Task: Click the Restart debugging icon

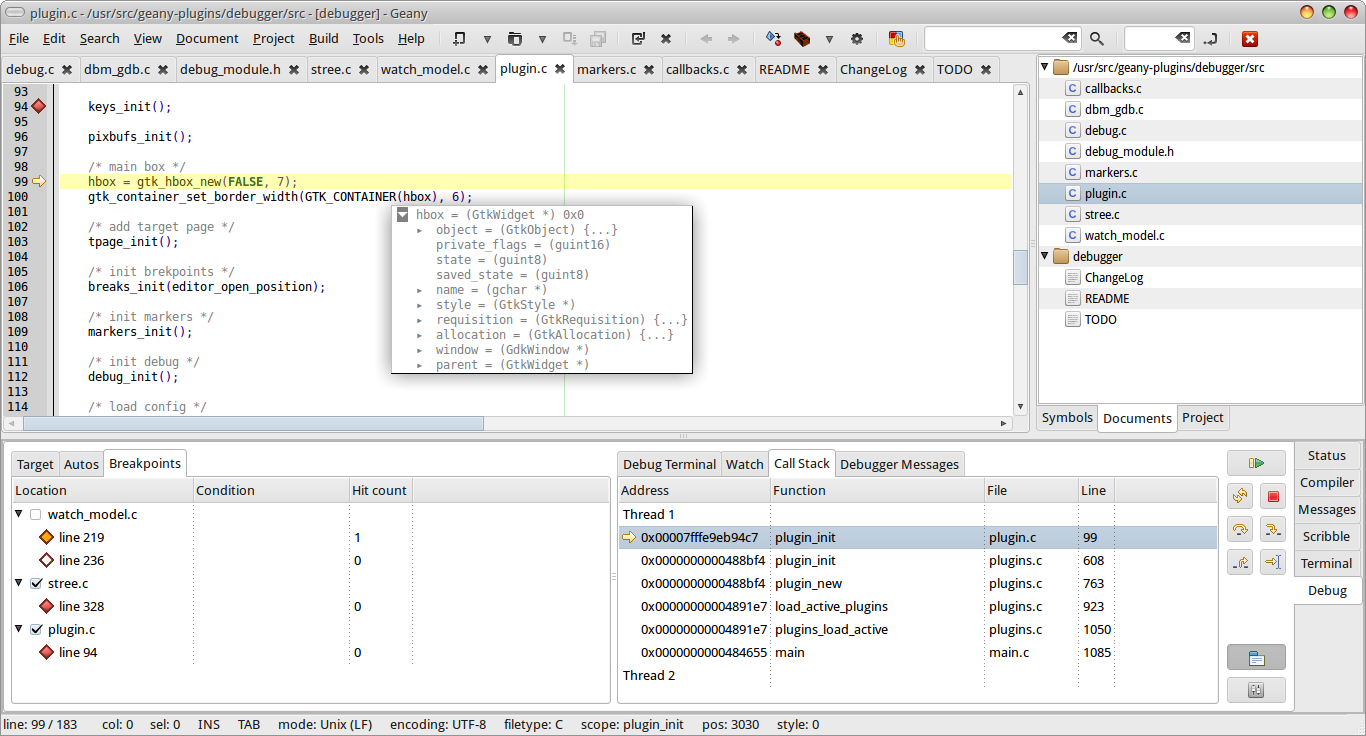Action: [x=1240, y=496]
